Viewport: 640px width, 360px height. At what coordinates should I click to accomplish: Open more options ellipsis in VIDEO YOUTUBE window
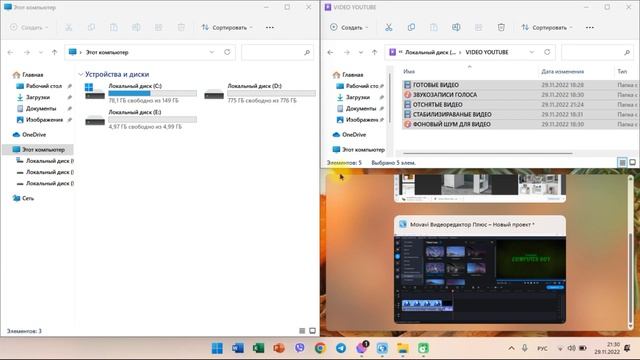590,27
